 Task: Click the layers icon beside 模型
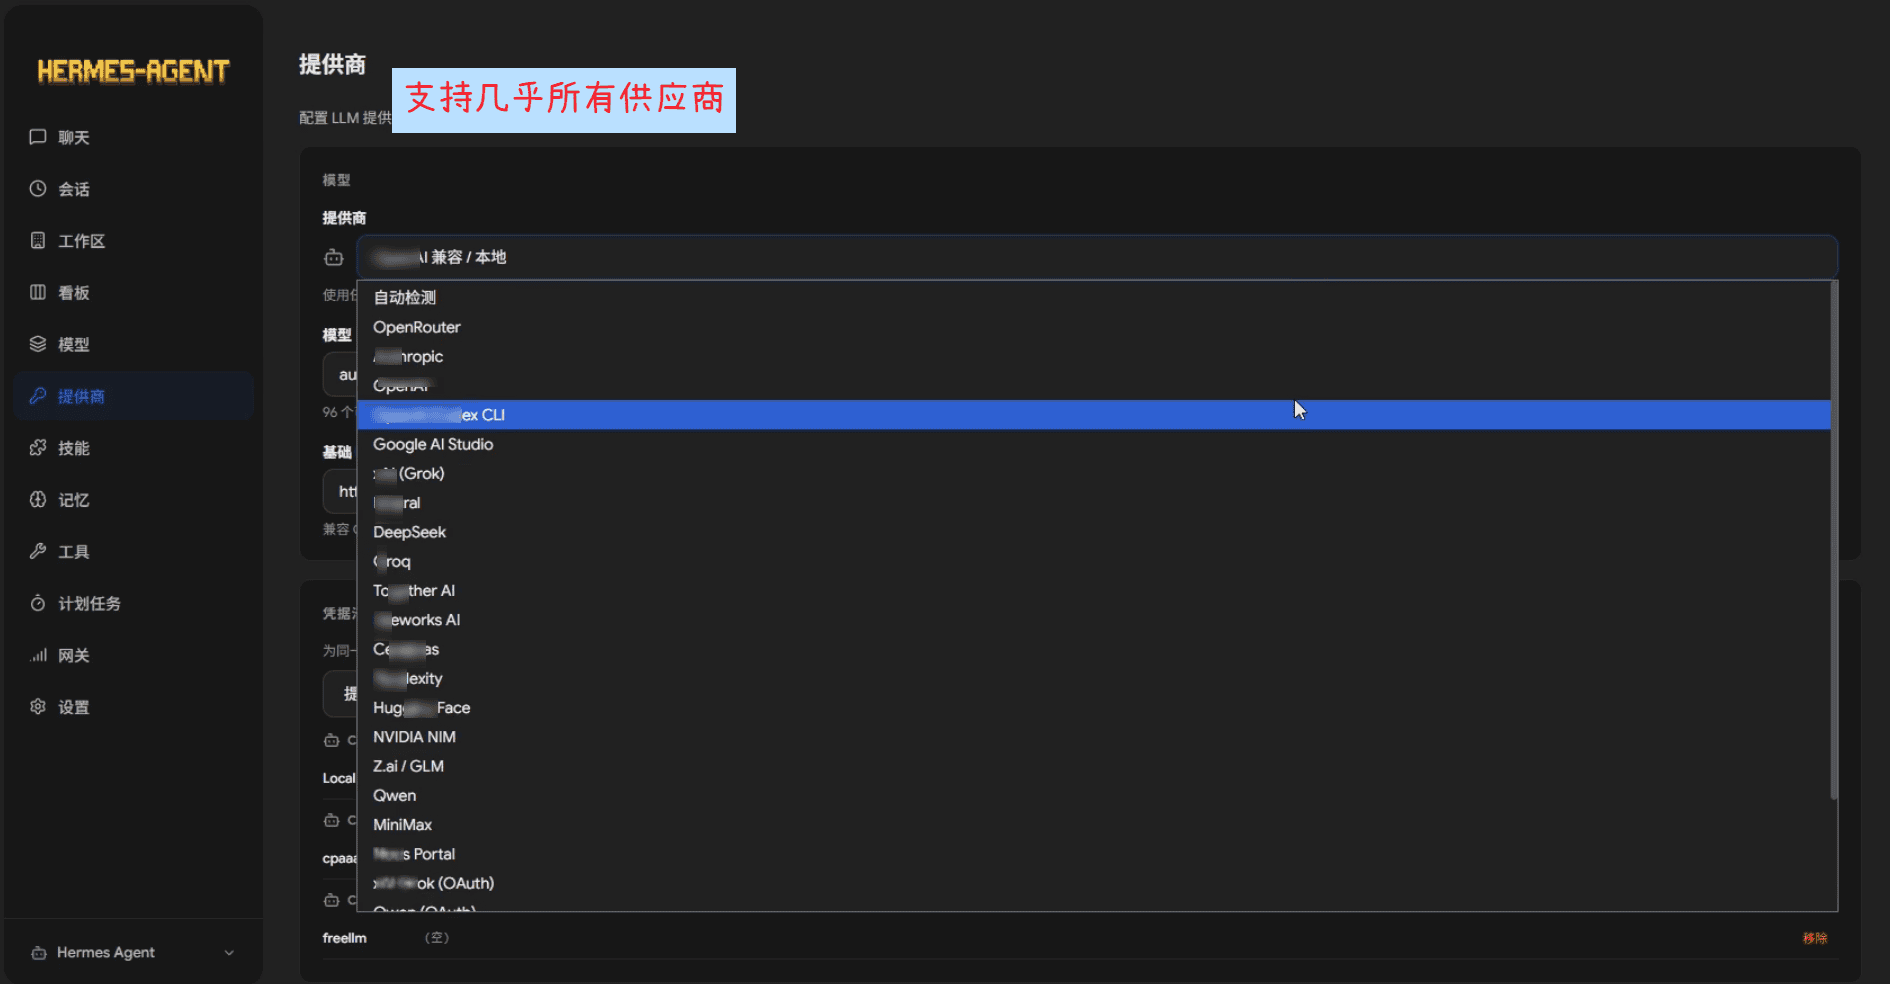point(38,344)
